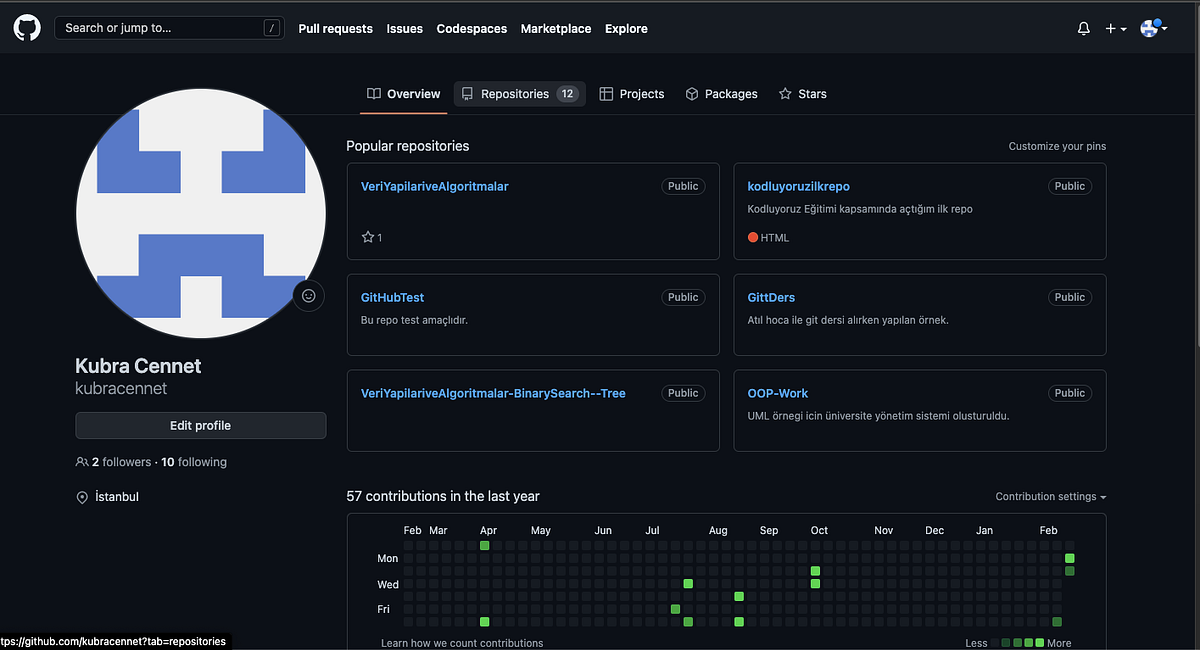Click the smiley set-status icon on the avatar

(308, 295)
